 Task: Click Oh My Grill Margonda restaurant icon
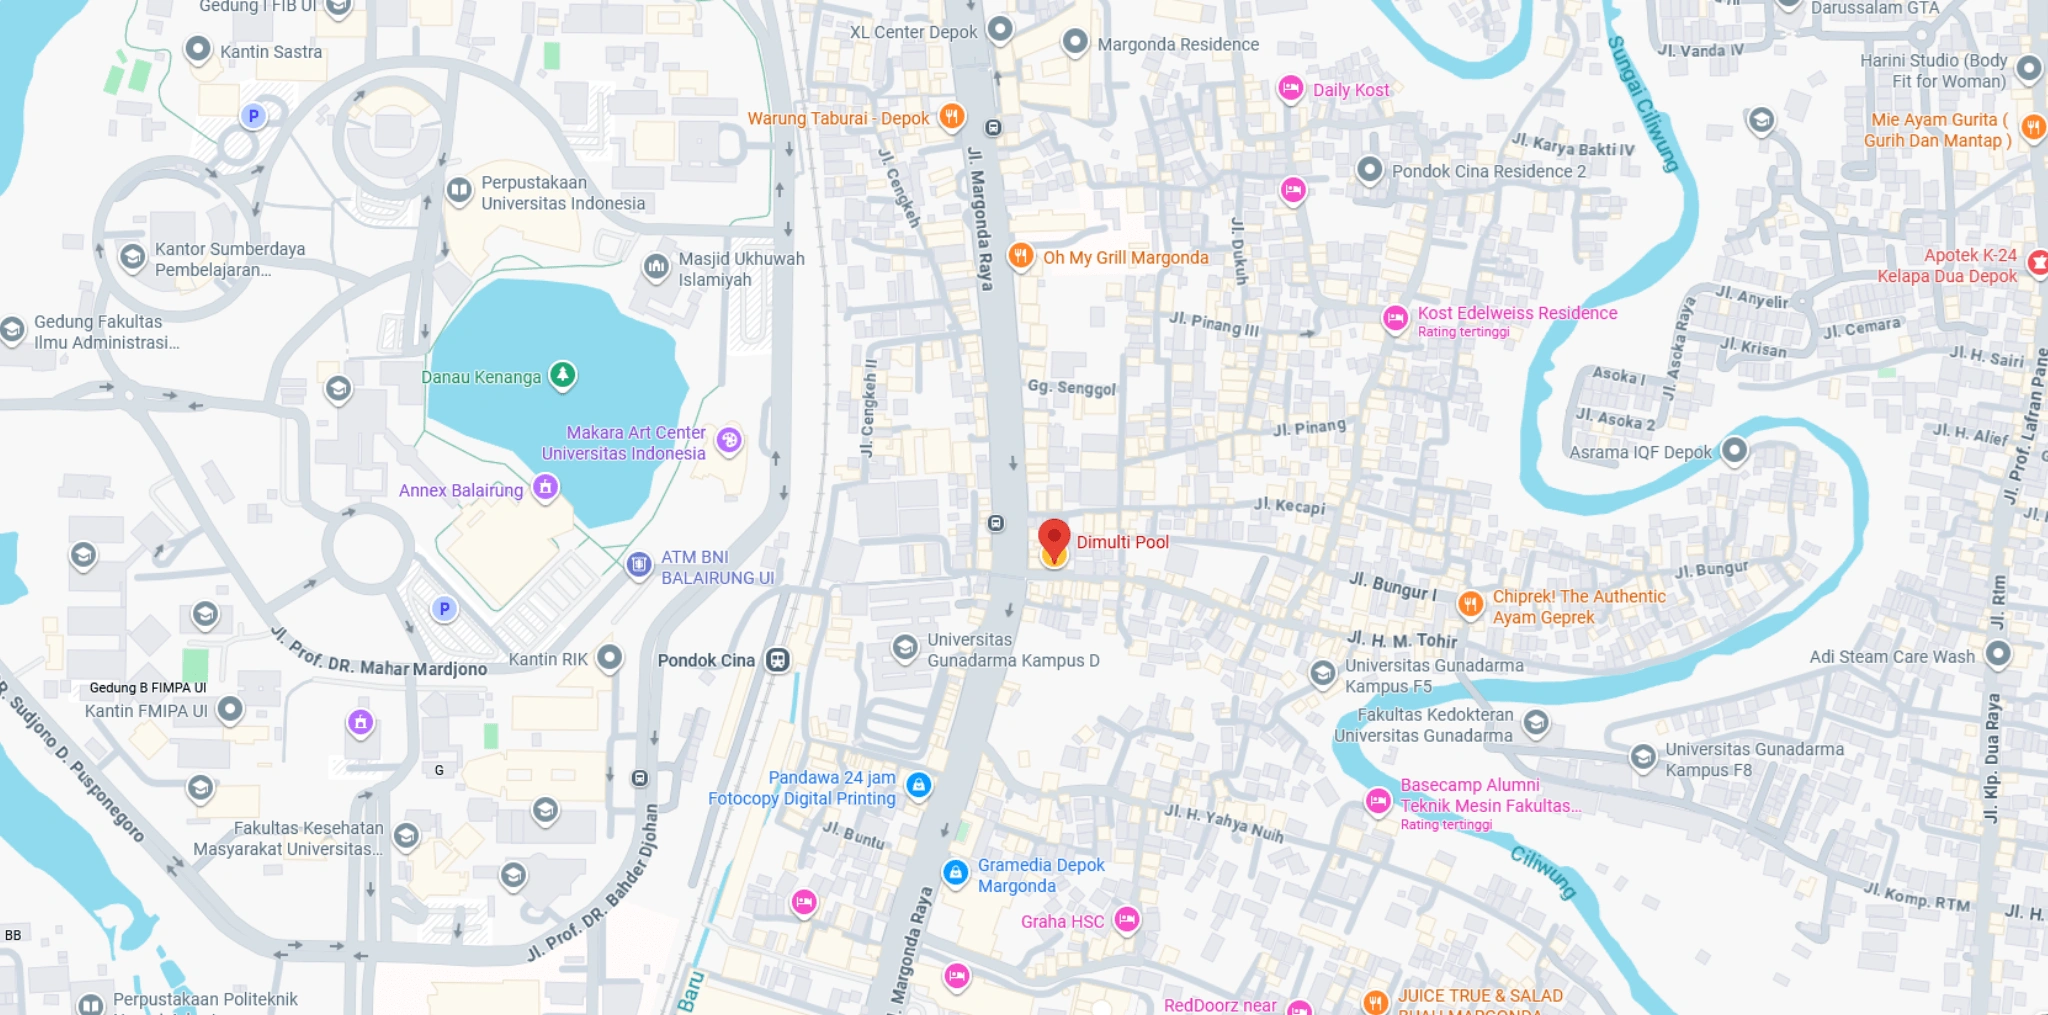[x=1021, y=257]
